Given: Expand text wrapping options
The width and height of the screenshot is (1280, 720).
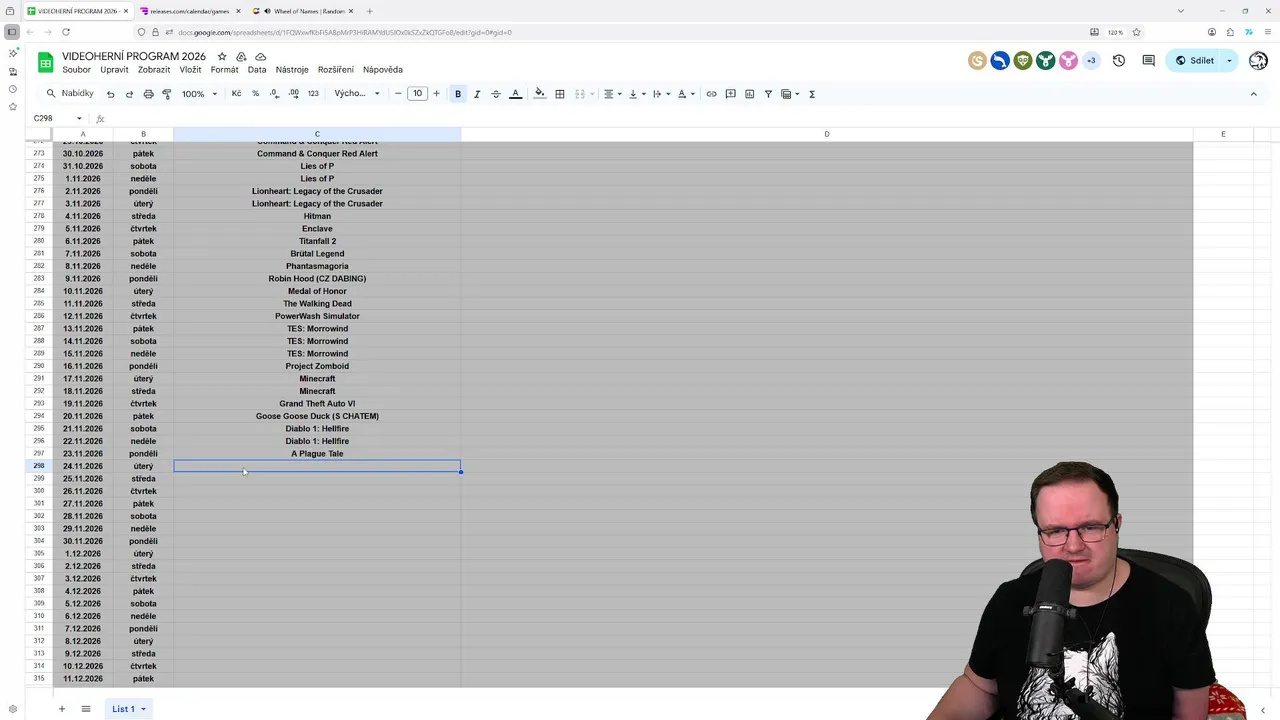Looking at the screenshot, I should 660,94.
